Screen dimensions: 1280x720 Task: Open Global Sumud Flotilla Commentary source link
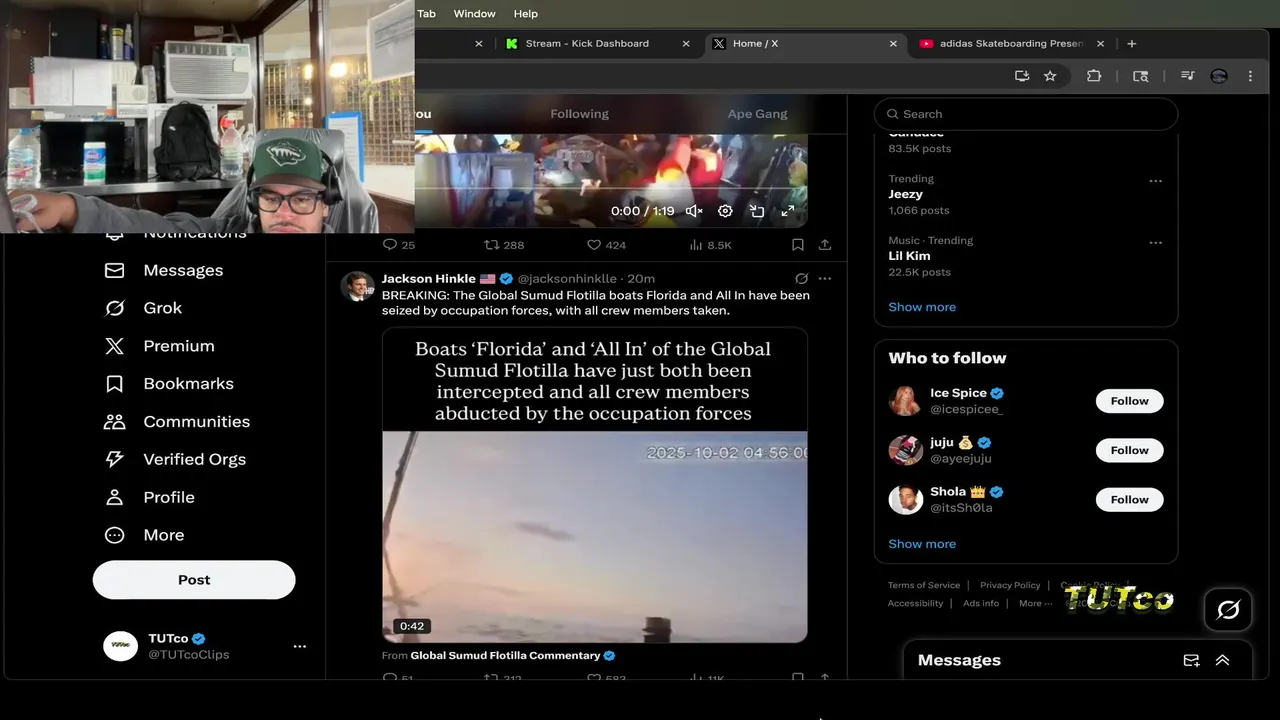(x=505, y=656)
